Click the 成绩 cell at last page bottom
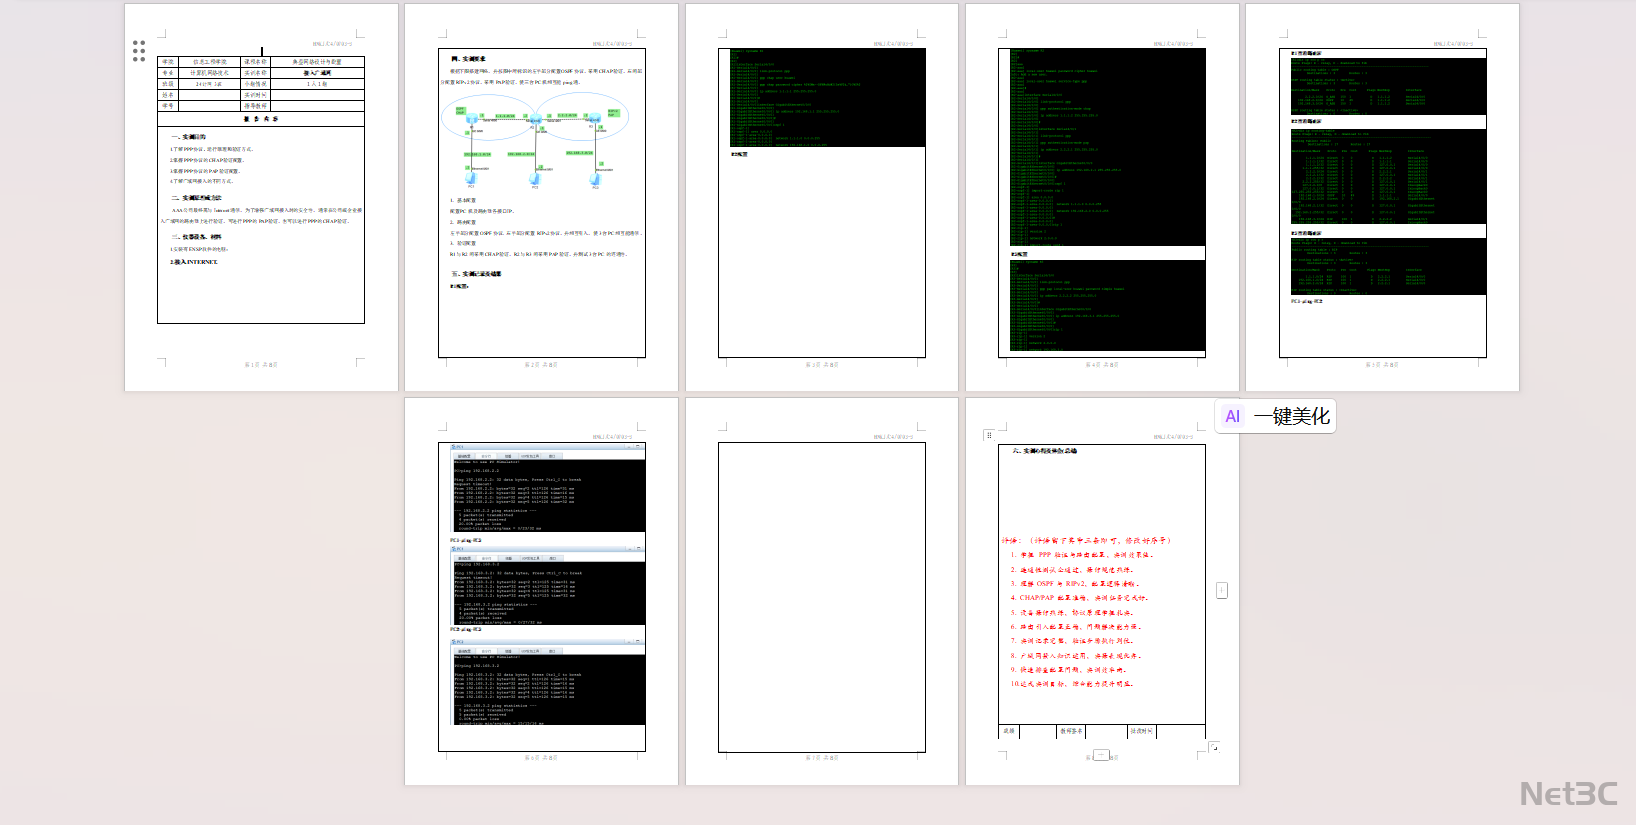1636x825 pixels. coord(1010,731)
